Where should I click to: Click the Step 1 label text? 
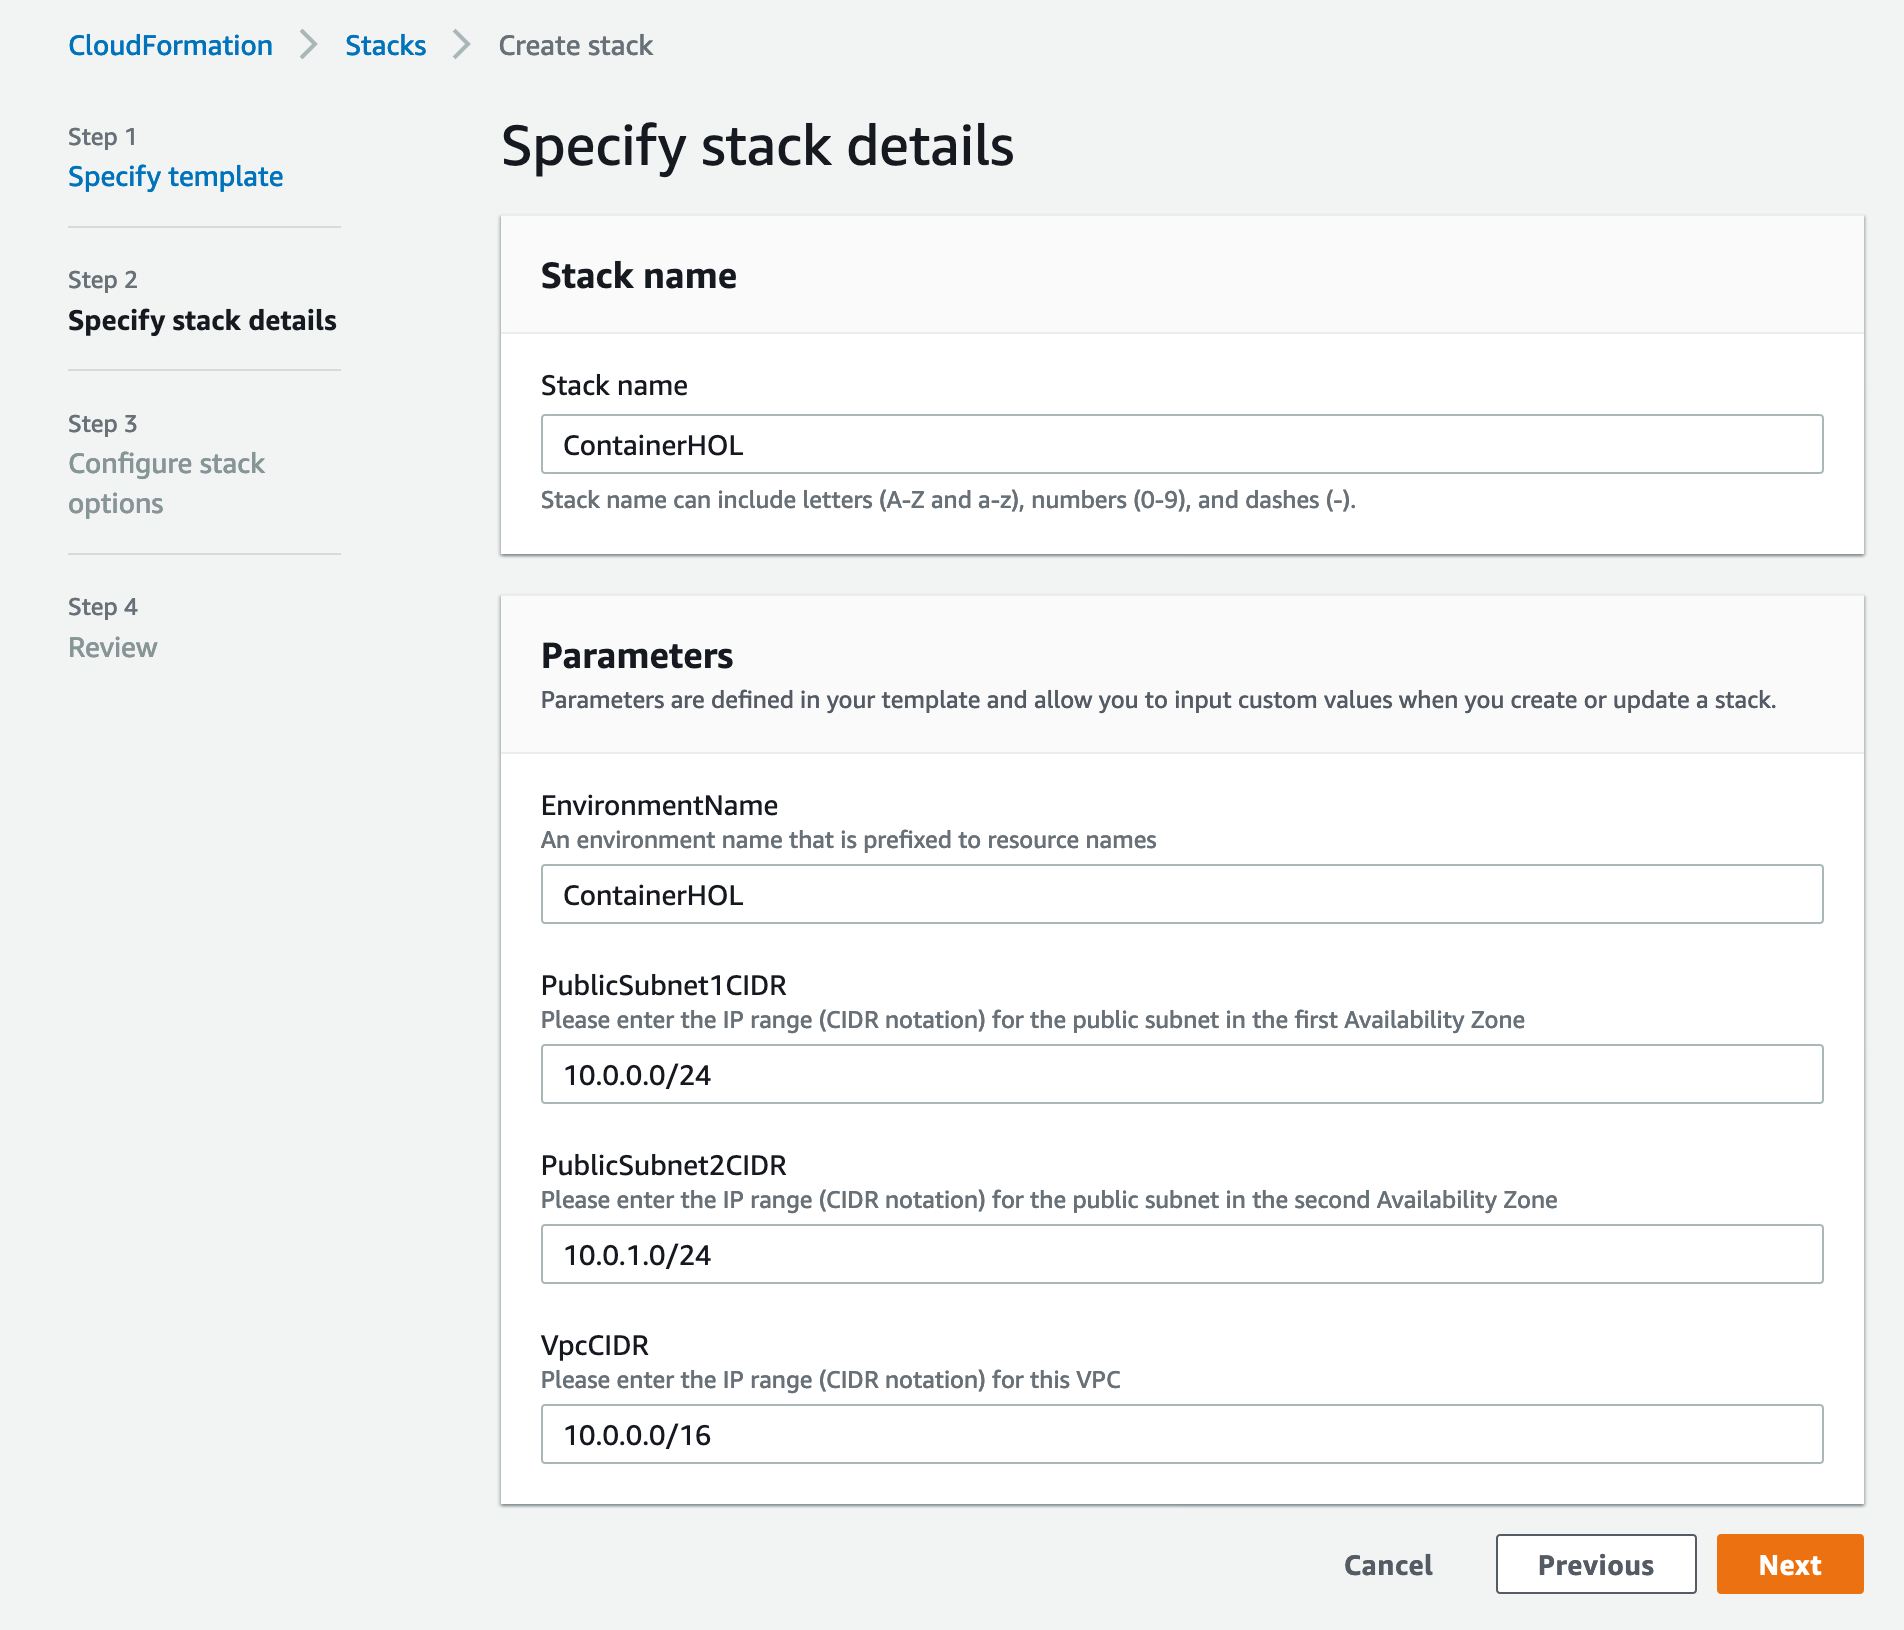pos(102,137)
